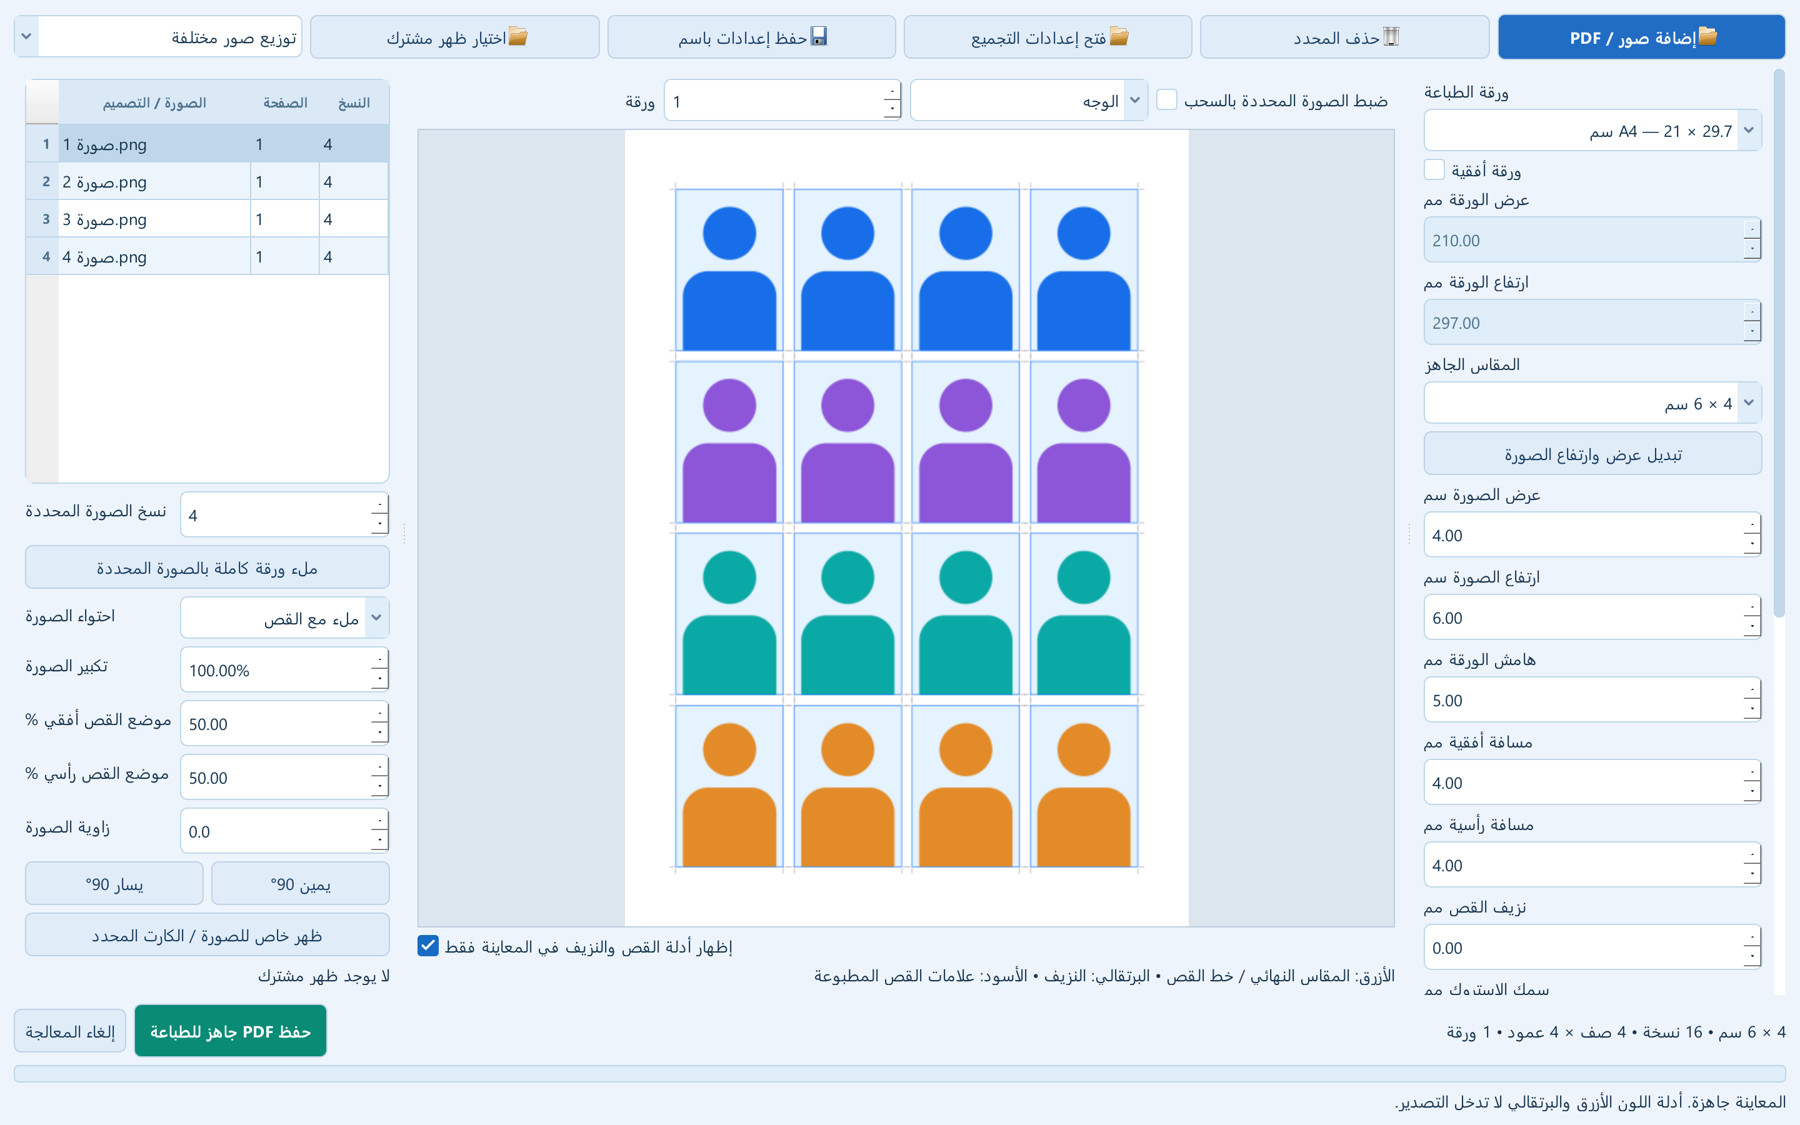The width and height of the screenshot is (1800, 1125).
Task: Click the right settings panel scrollbar
Action: tap(1779, 343)
